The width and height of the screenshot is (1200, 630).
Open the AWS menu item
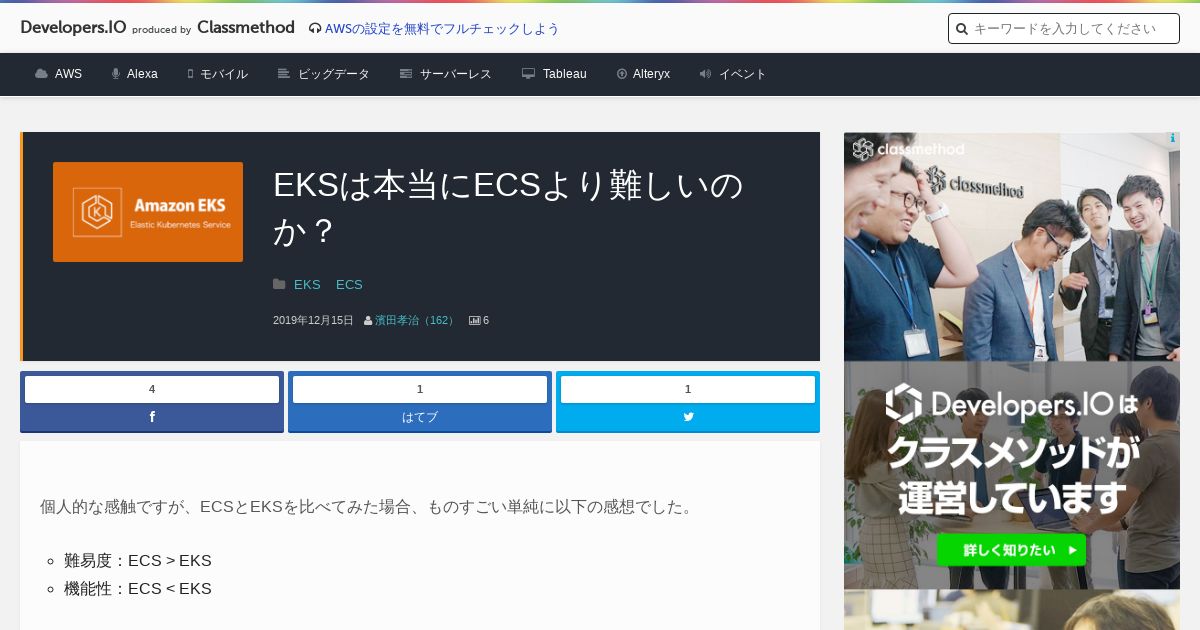click(x=68, y=74)
